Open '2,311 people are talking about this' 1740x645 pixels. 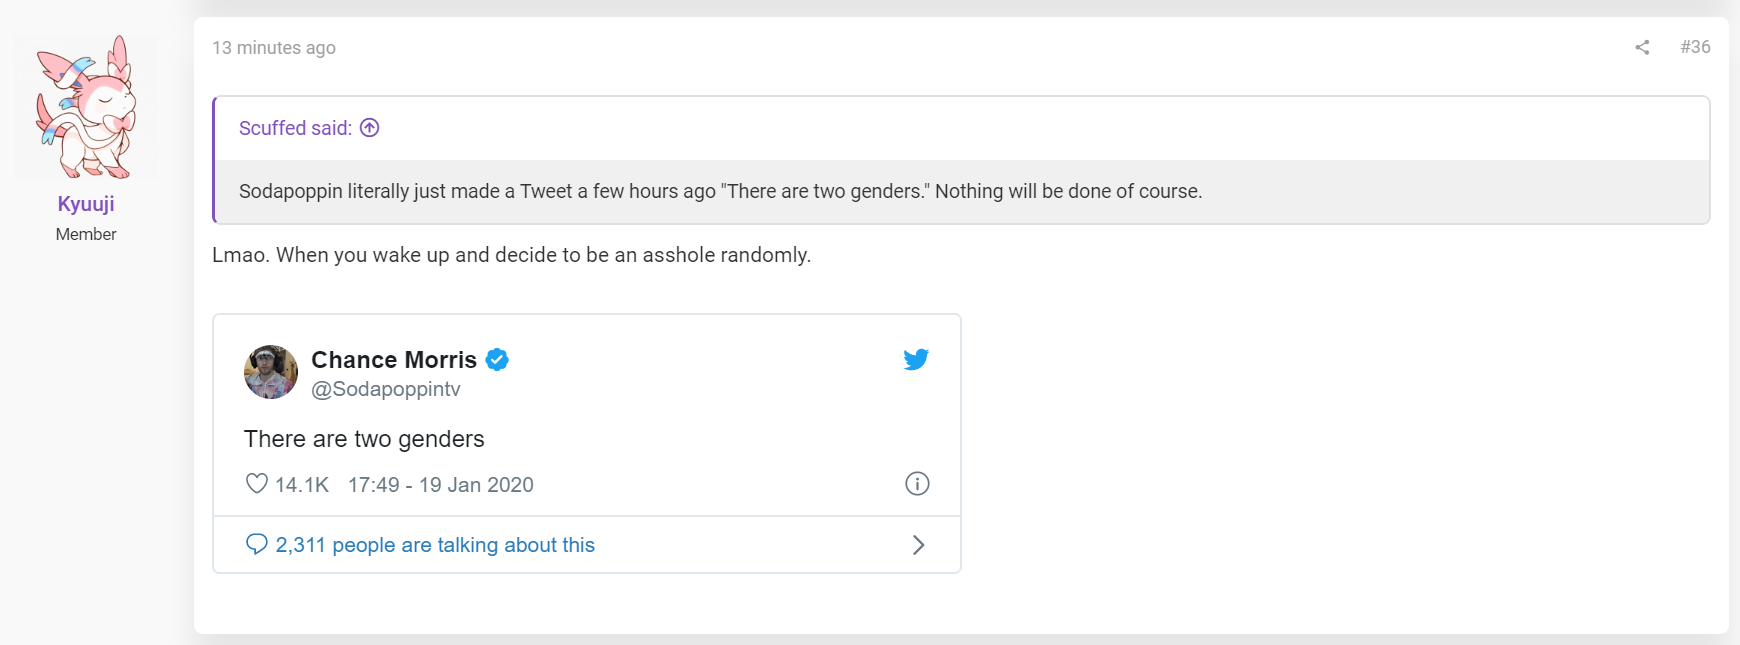click(435, 545)
